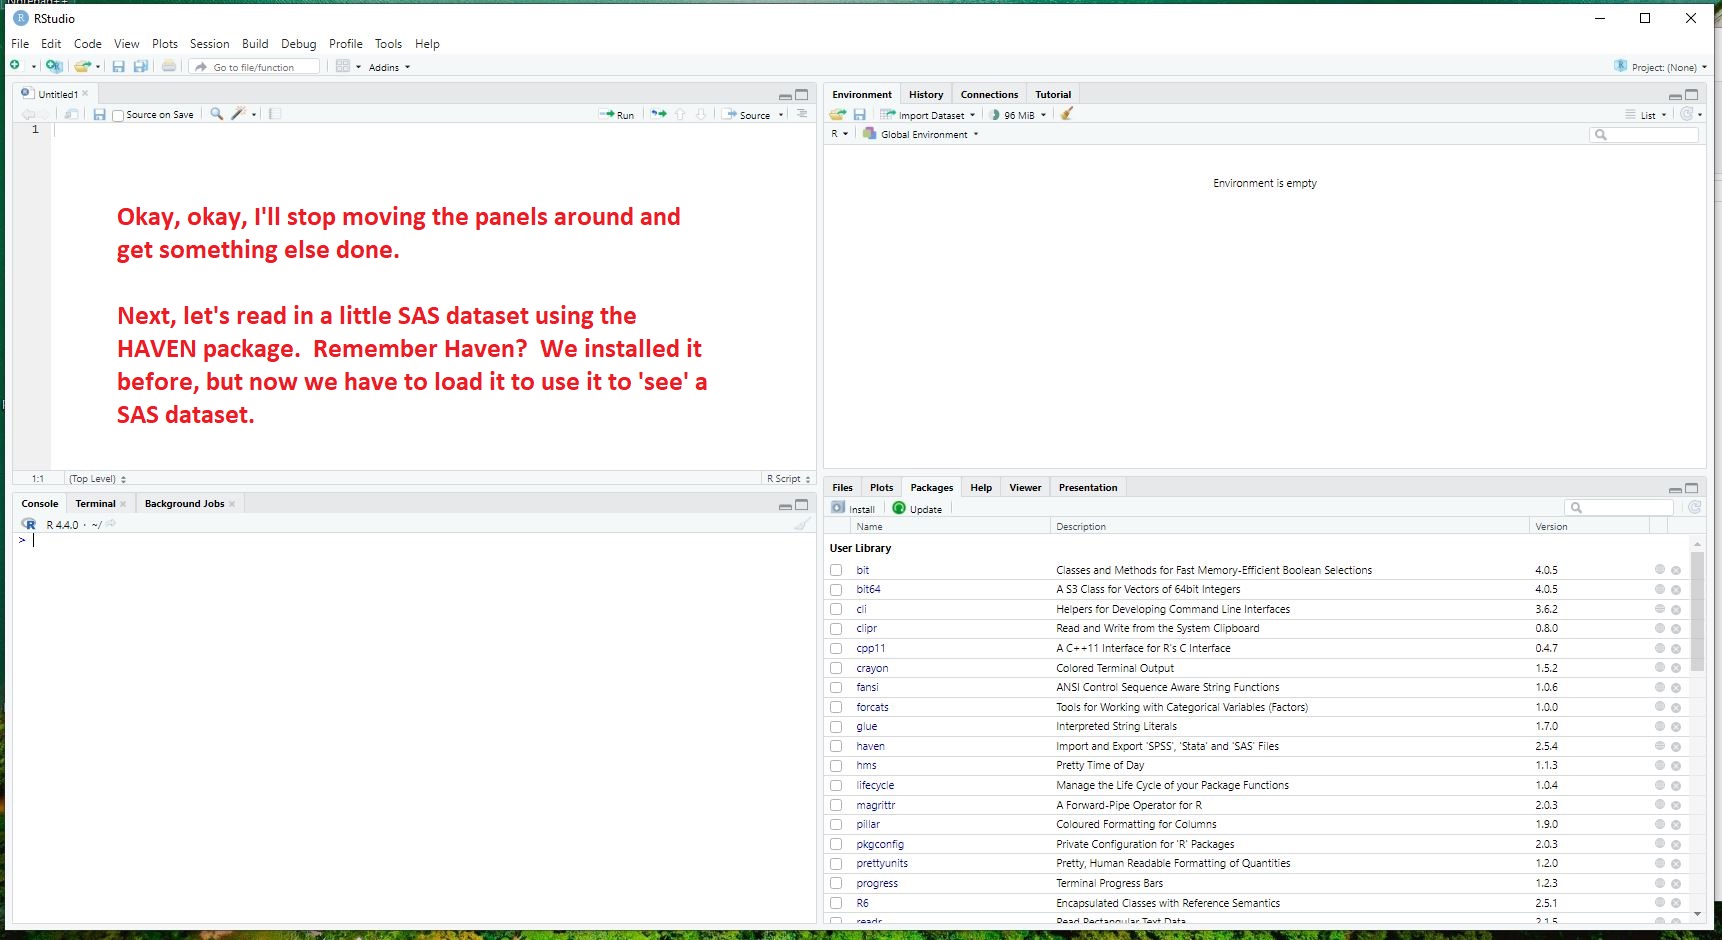This screenshot has width=1722, height=940.
Task: Click the code tools magic wand icon
Action: point(238,114)
